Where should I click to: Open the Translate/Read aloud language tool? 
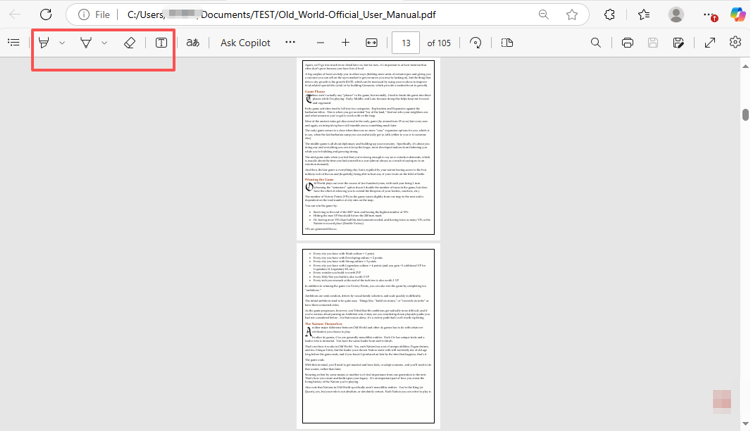(x=192, y=43)
